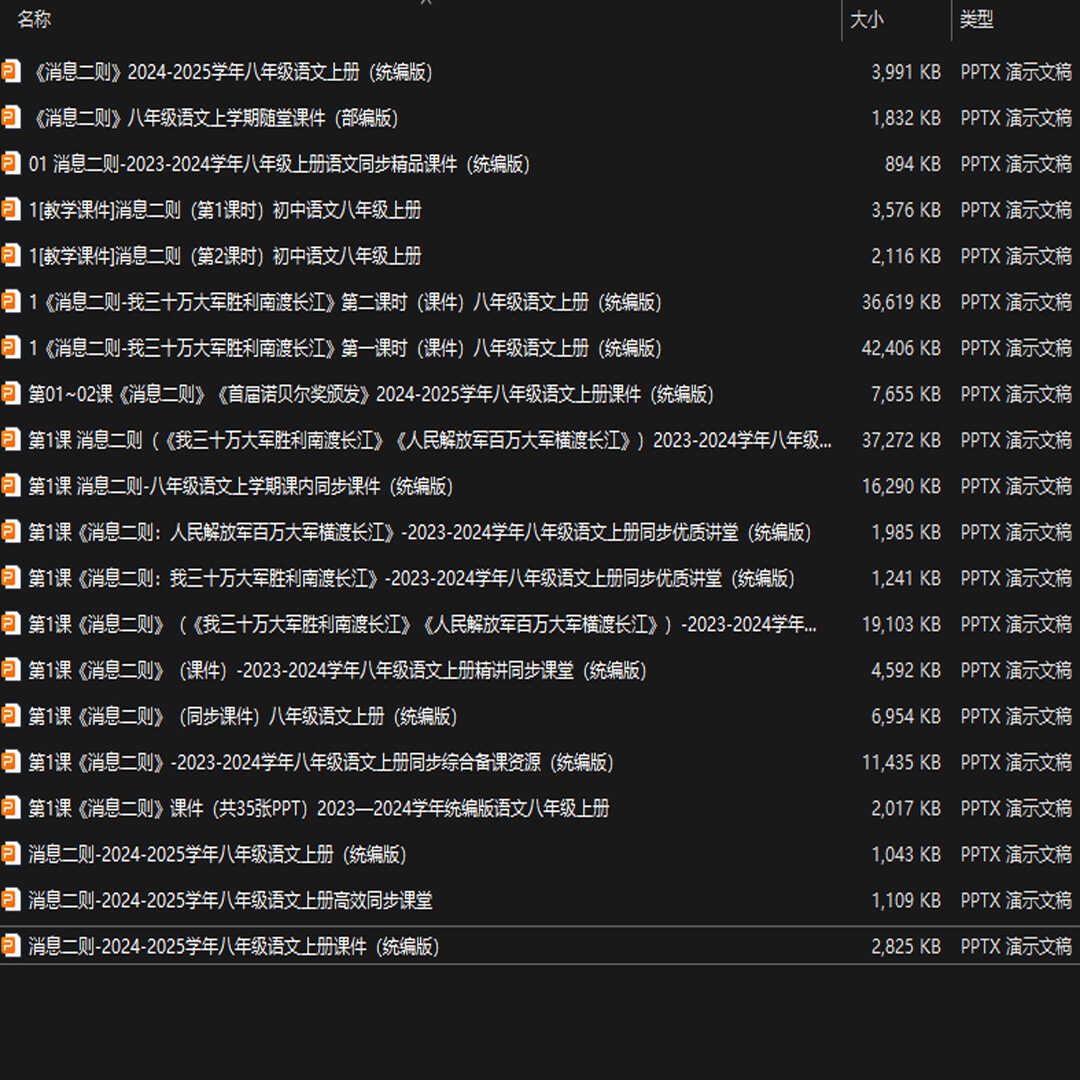Click the size value 7,655 KB
The image size is (1080, 1080).
[906, 394]
